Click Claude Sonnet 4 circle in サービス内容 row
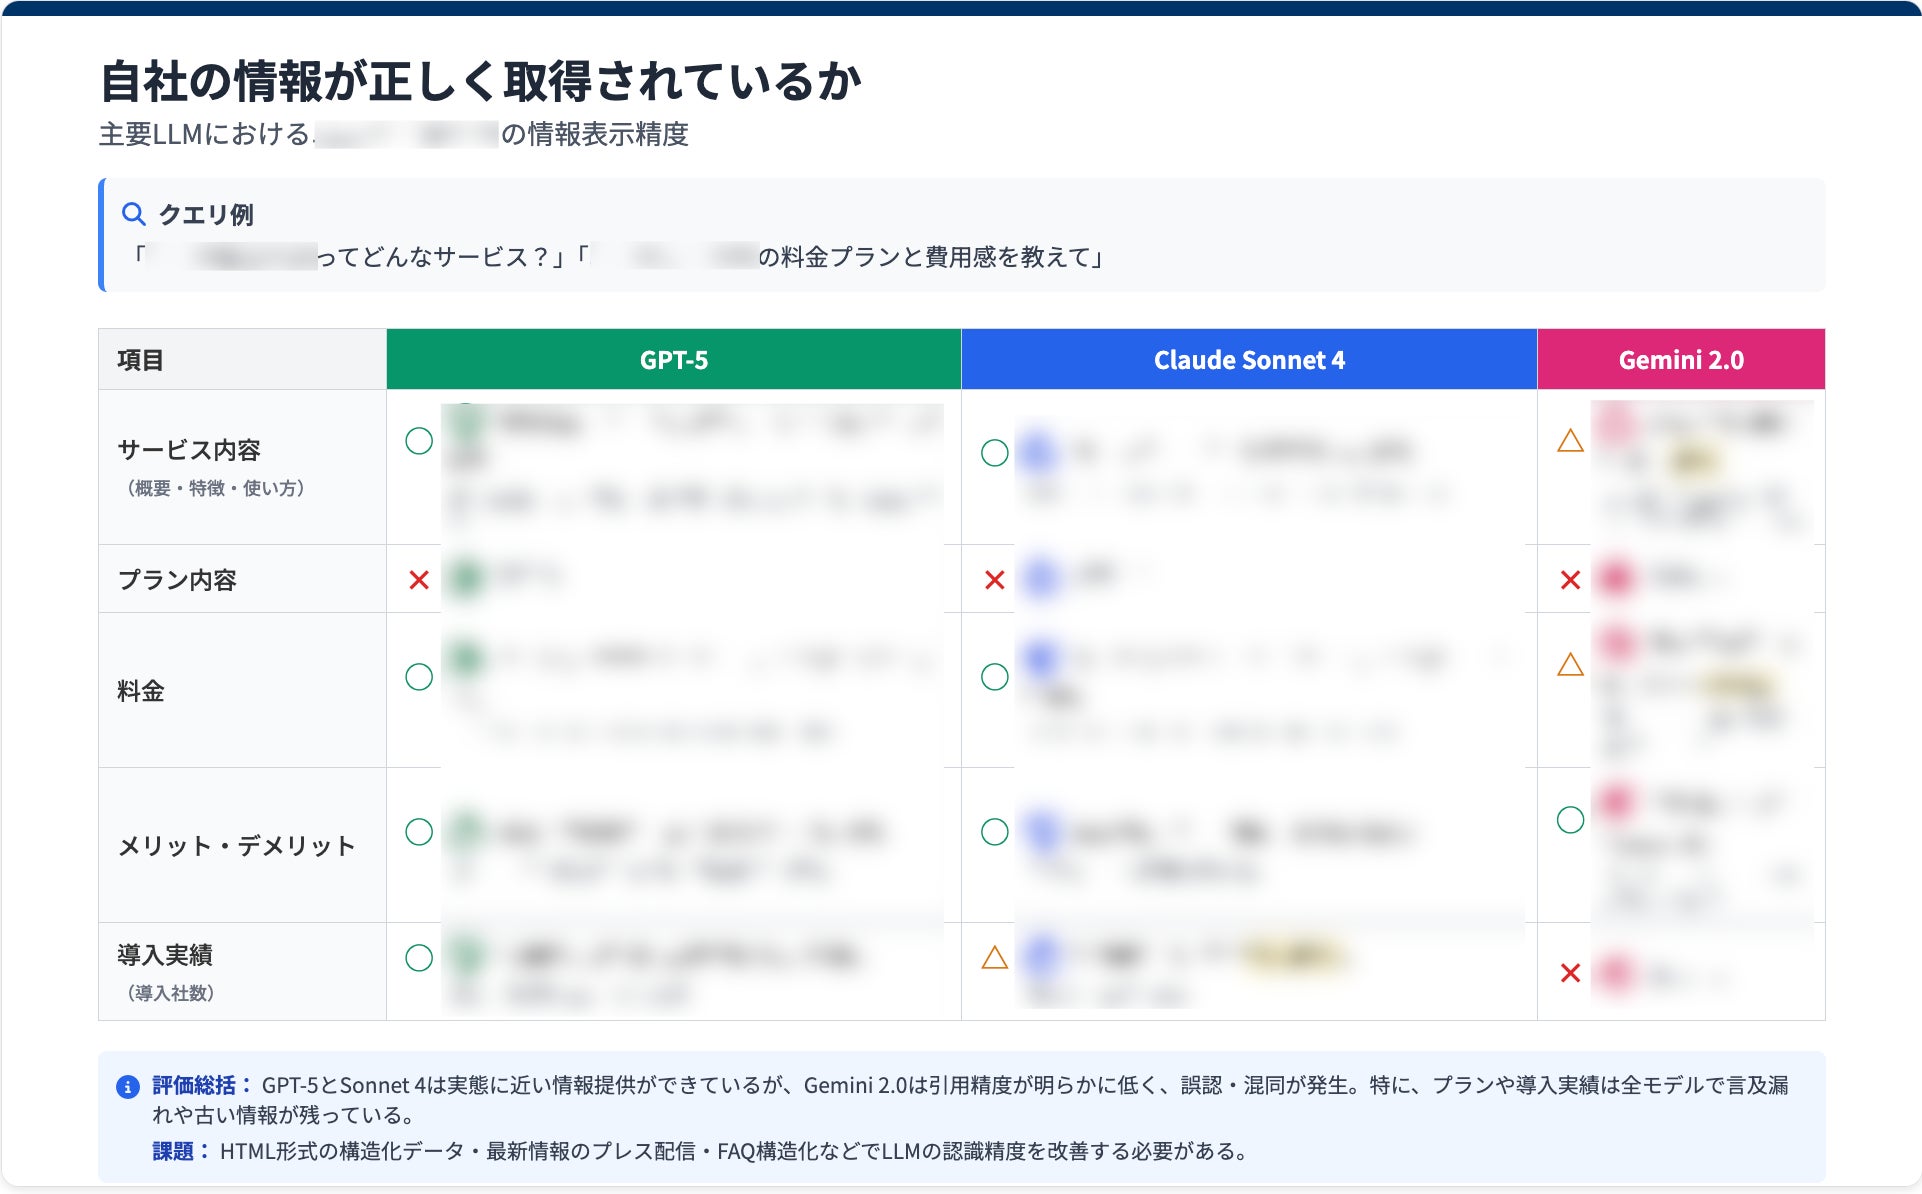 (995, 453)
